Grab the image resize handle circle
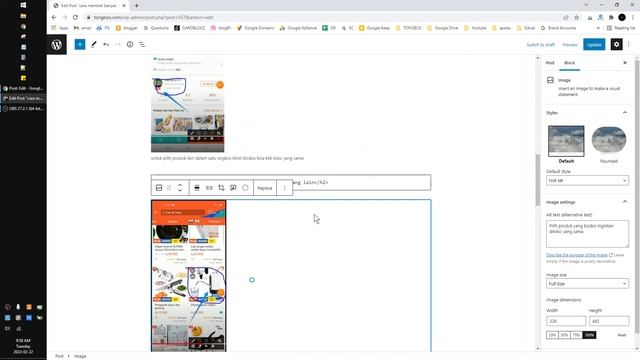Viewport: 640px width, 360px height. coord(252,280)
